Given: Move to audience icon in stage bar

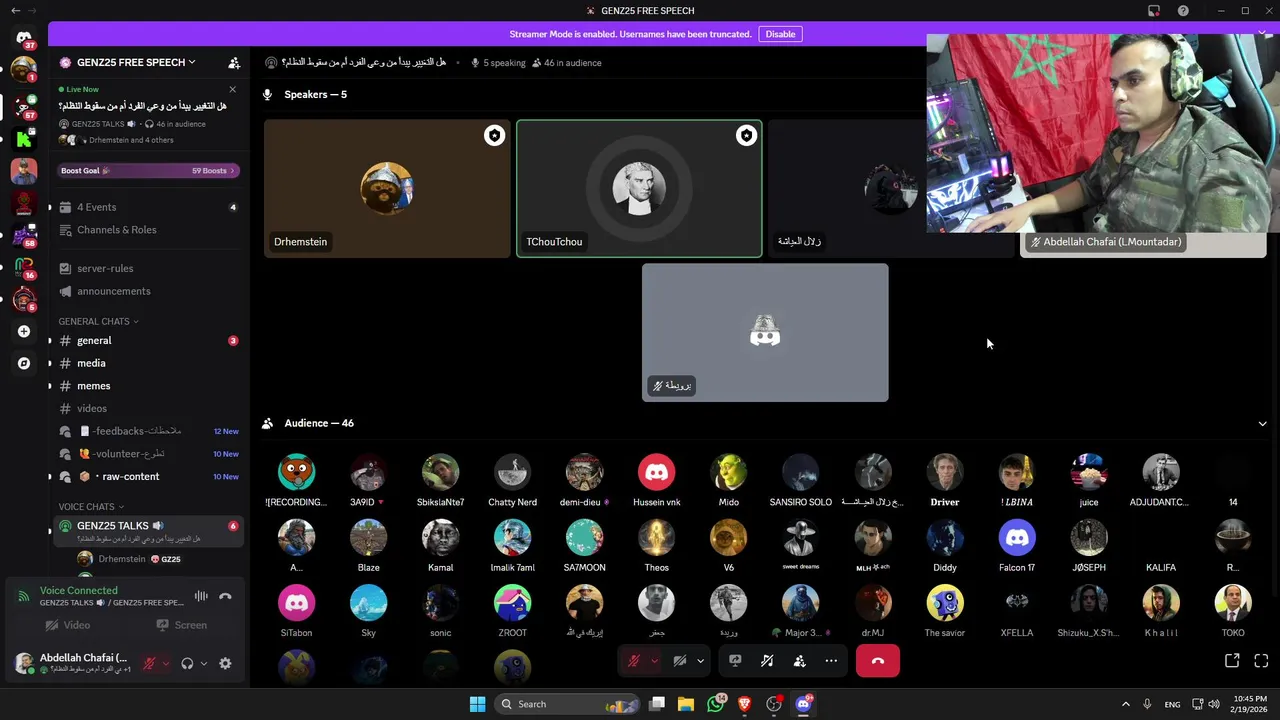Looking at the screenshot, I should [799, 661].
